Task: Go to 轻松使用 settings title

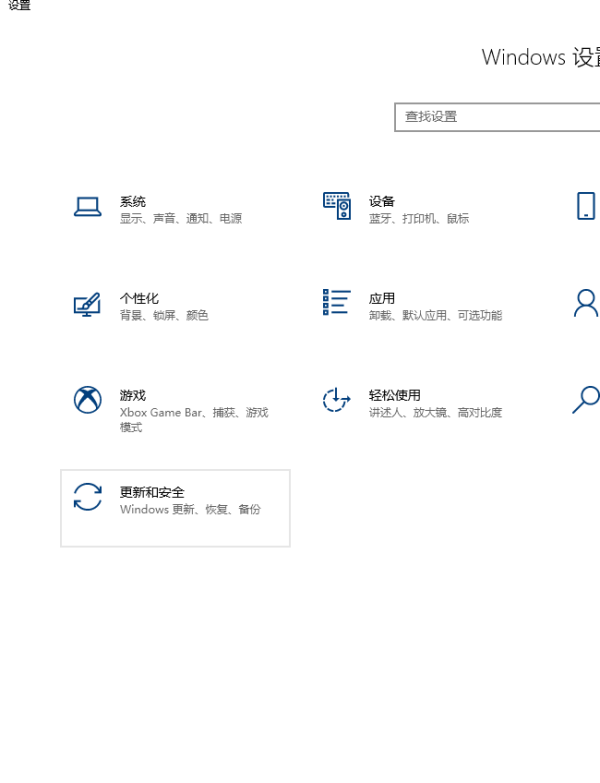Action: [395, 396]
